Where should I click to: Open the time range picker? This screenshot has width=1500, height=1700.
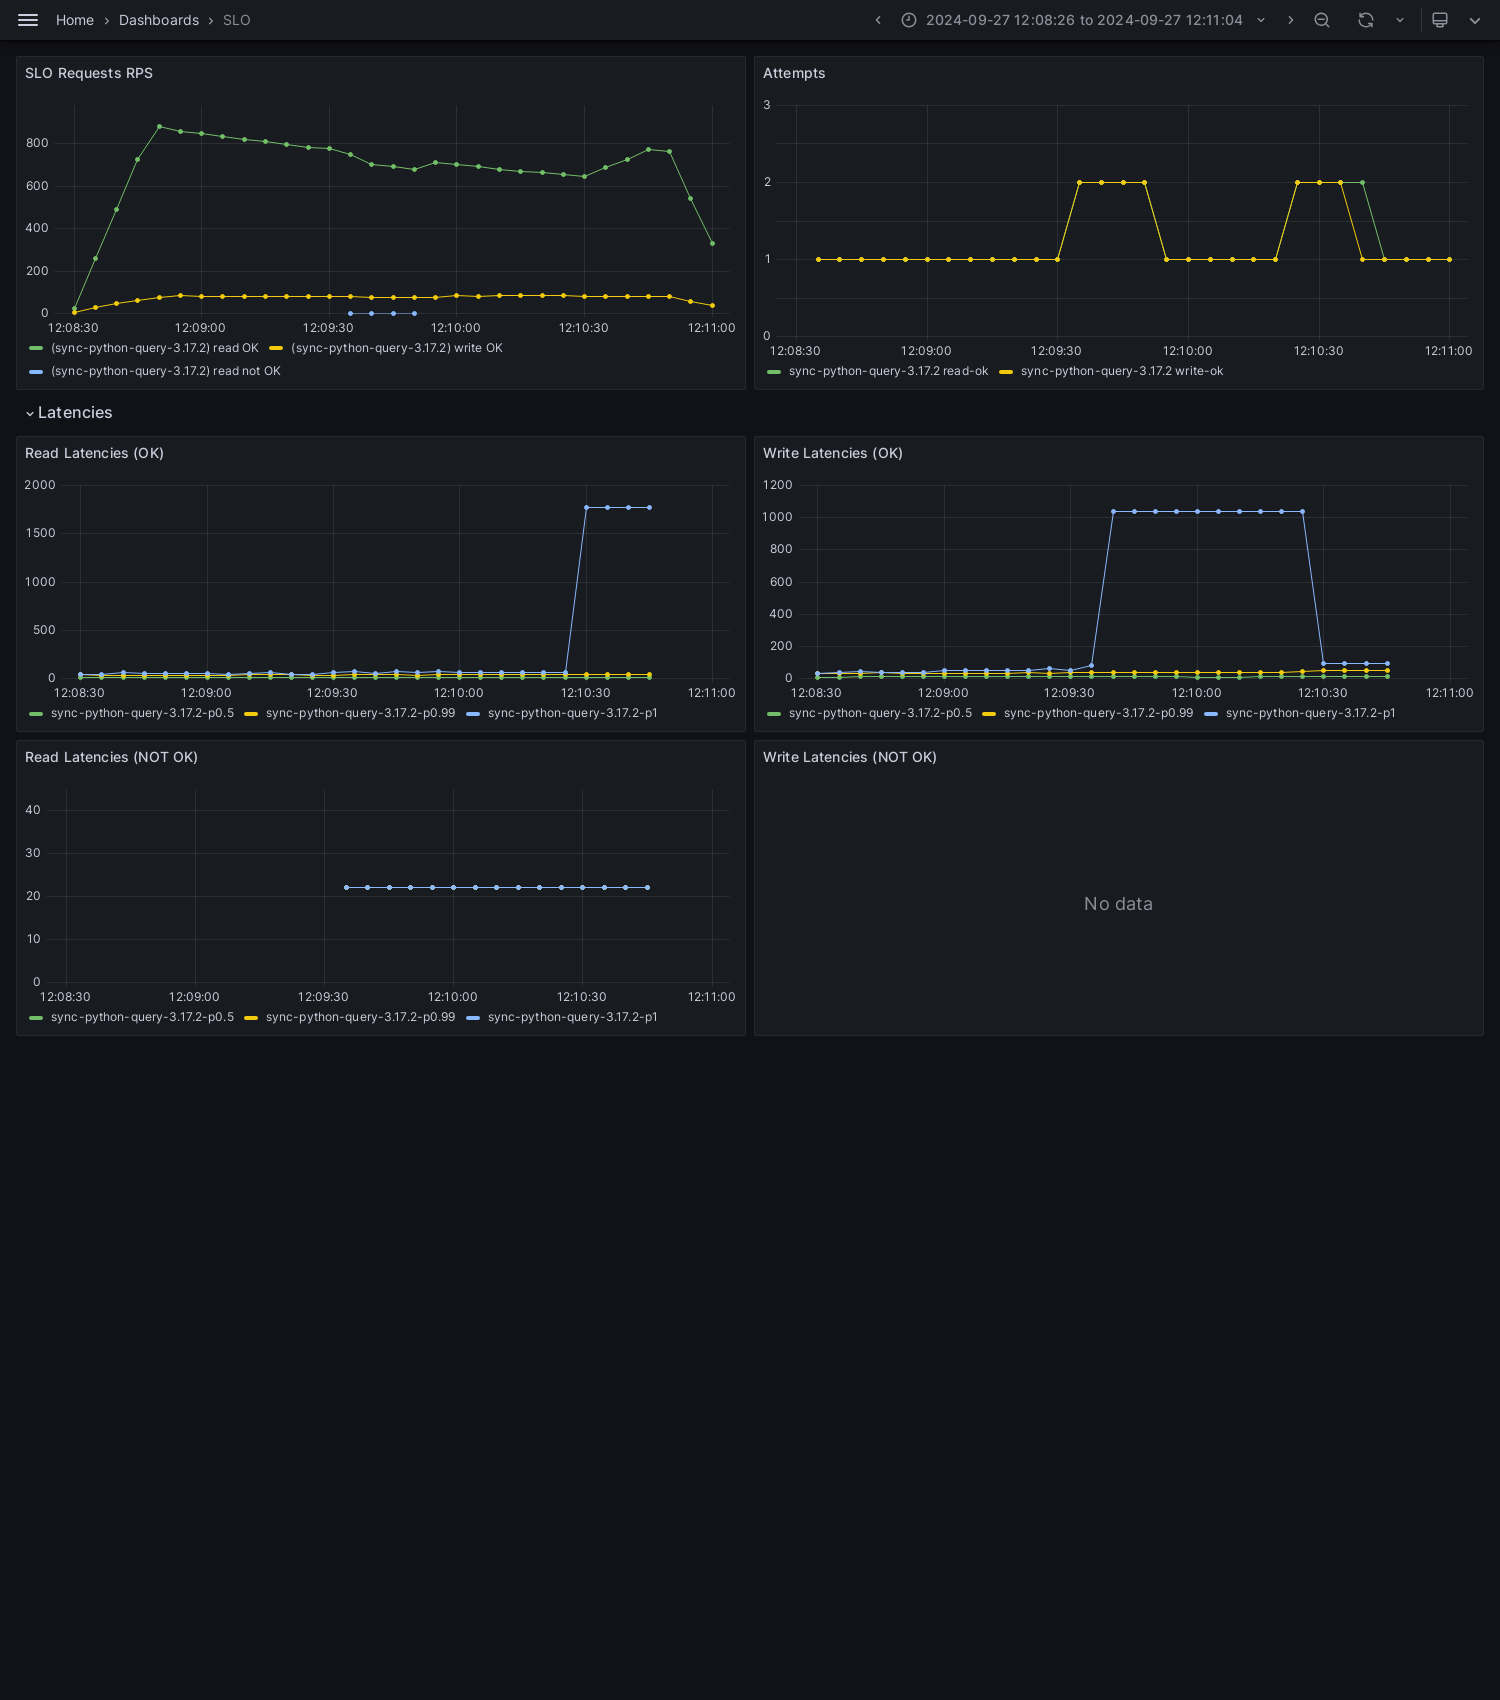click(x=1084, y=20)
